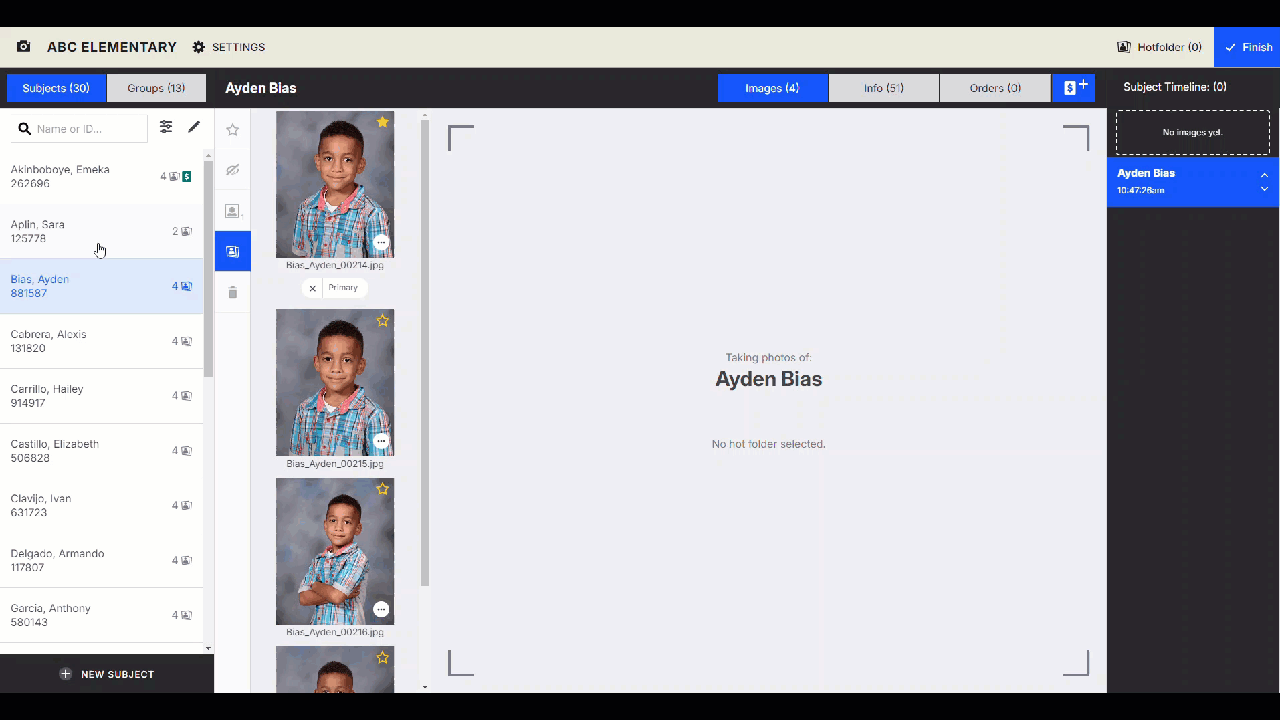
Task: Open SETTINGS via the gear icon
Action: coord(228,47)
